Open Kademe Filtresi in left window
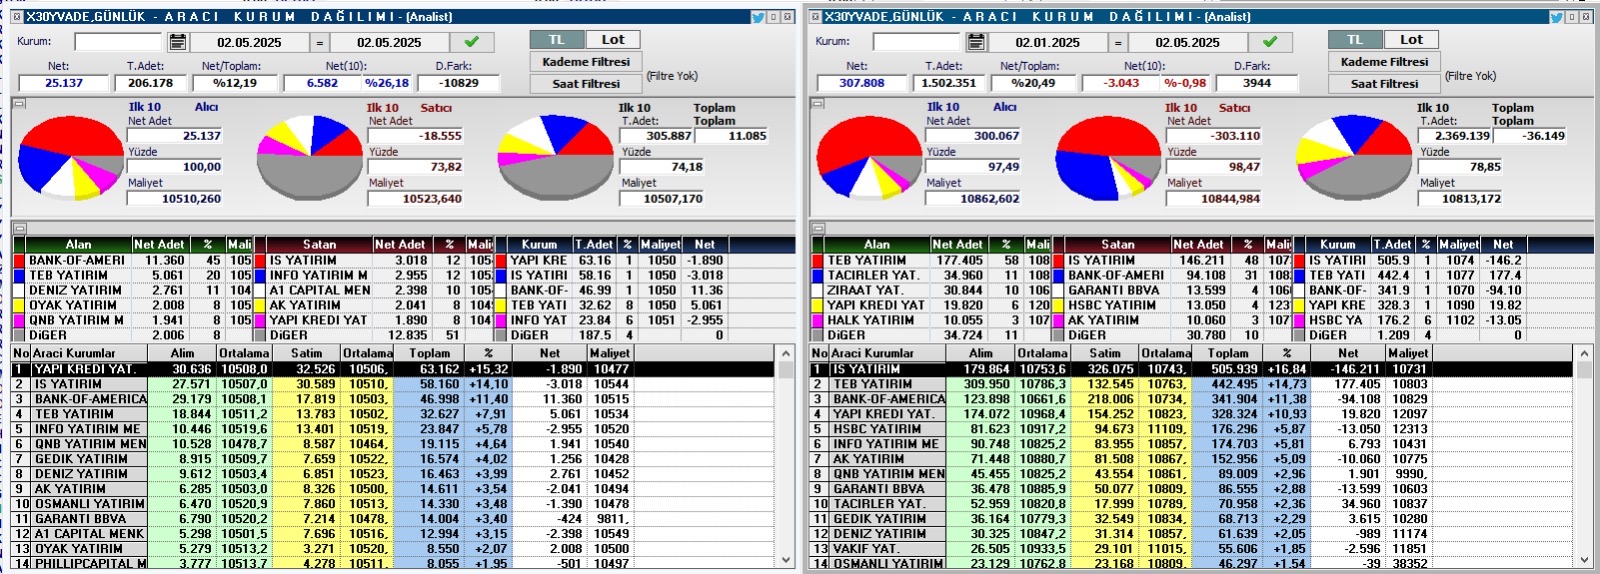The width and height of the screenshot is (1600, 574). (x=586, y=62)
